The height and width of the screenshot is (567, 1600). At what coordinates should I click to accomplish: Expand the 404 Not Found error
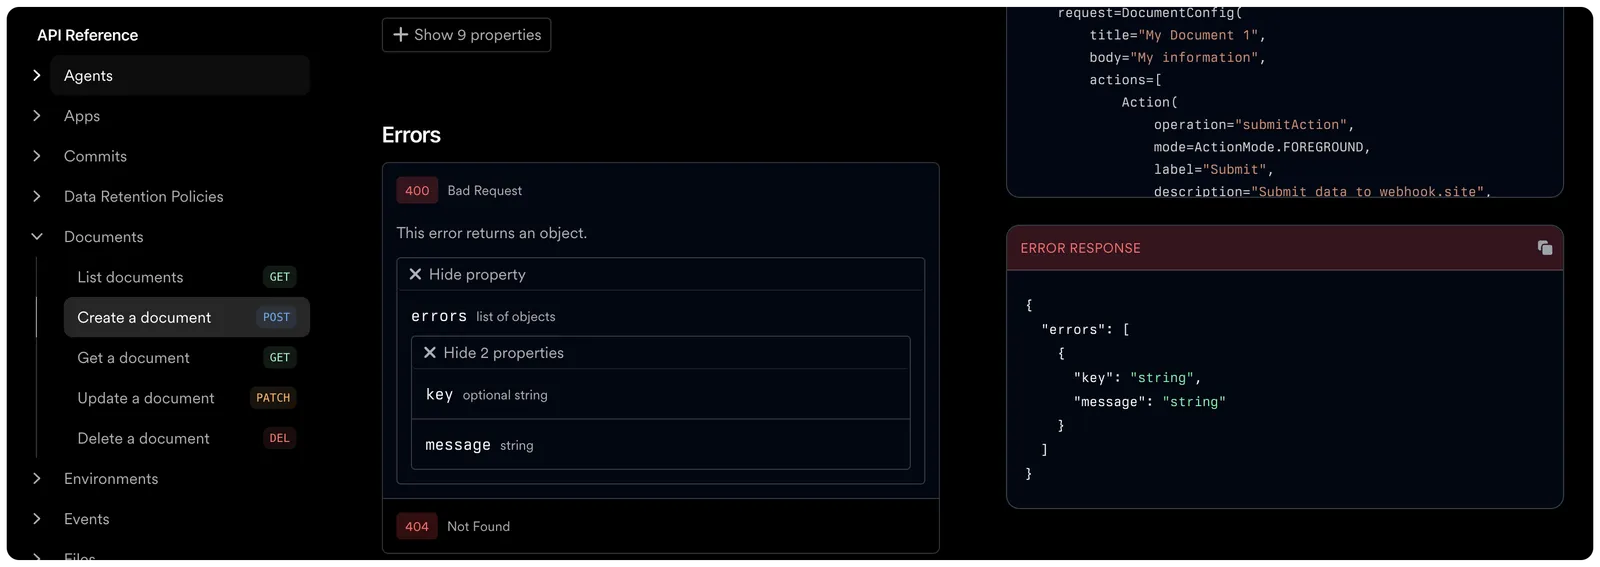(x=660, y=526)
